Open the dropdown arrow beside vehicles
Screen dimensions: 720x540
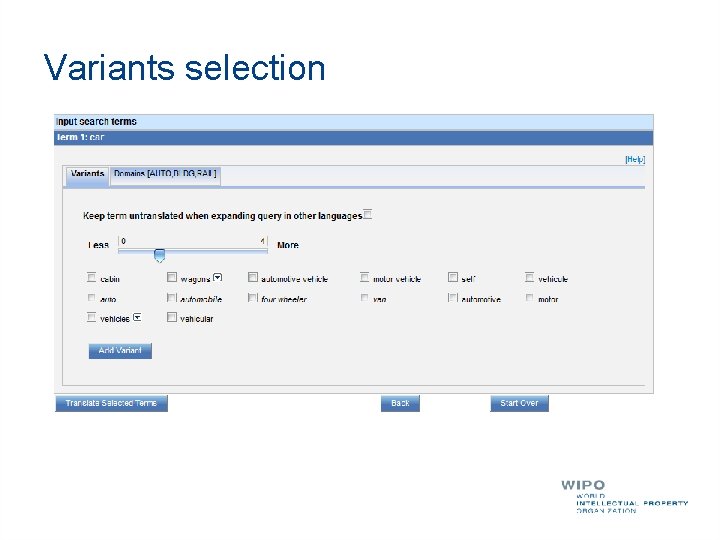(x=137, y=317)
